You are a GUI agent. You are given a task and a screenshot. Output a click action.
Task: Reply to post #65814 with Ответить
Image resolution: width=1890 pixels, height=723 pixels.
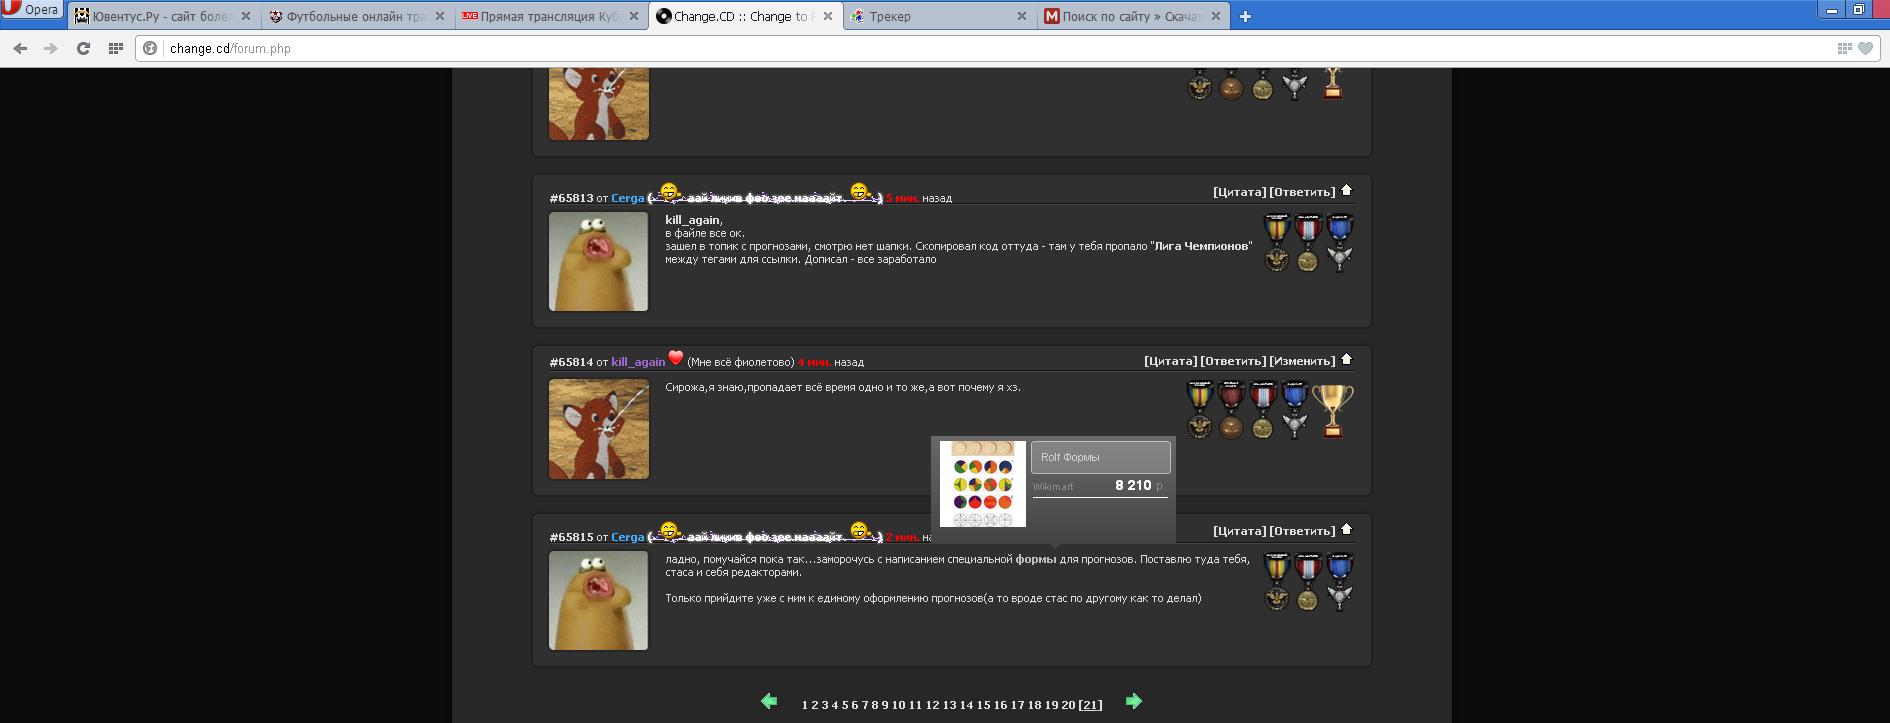(1233, 361)
